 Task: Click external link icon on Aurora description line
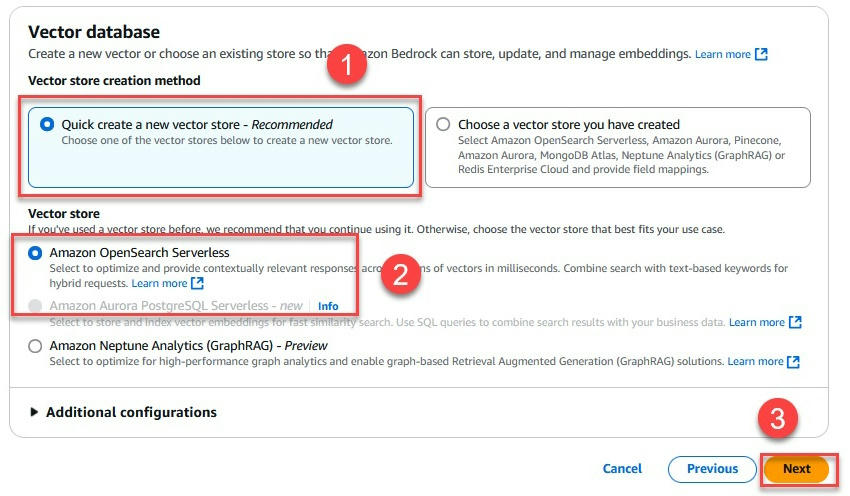[795, 322]
